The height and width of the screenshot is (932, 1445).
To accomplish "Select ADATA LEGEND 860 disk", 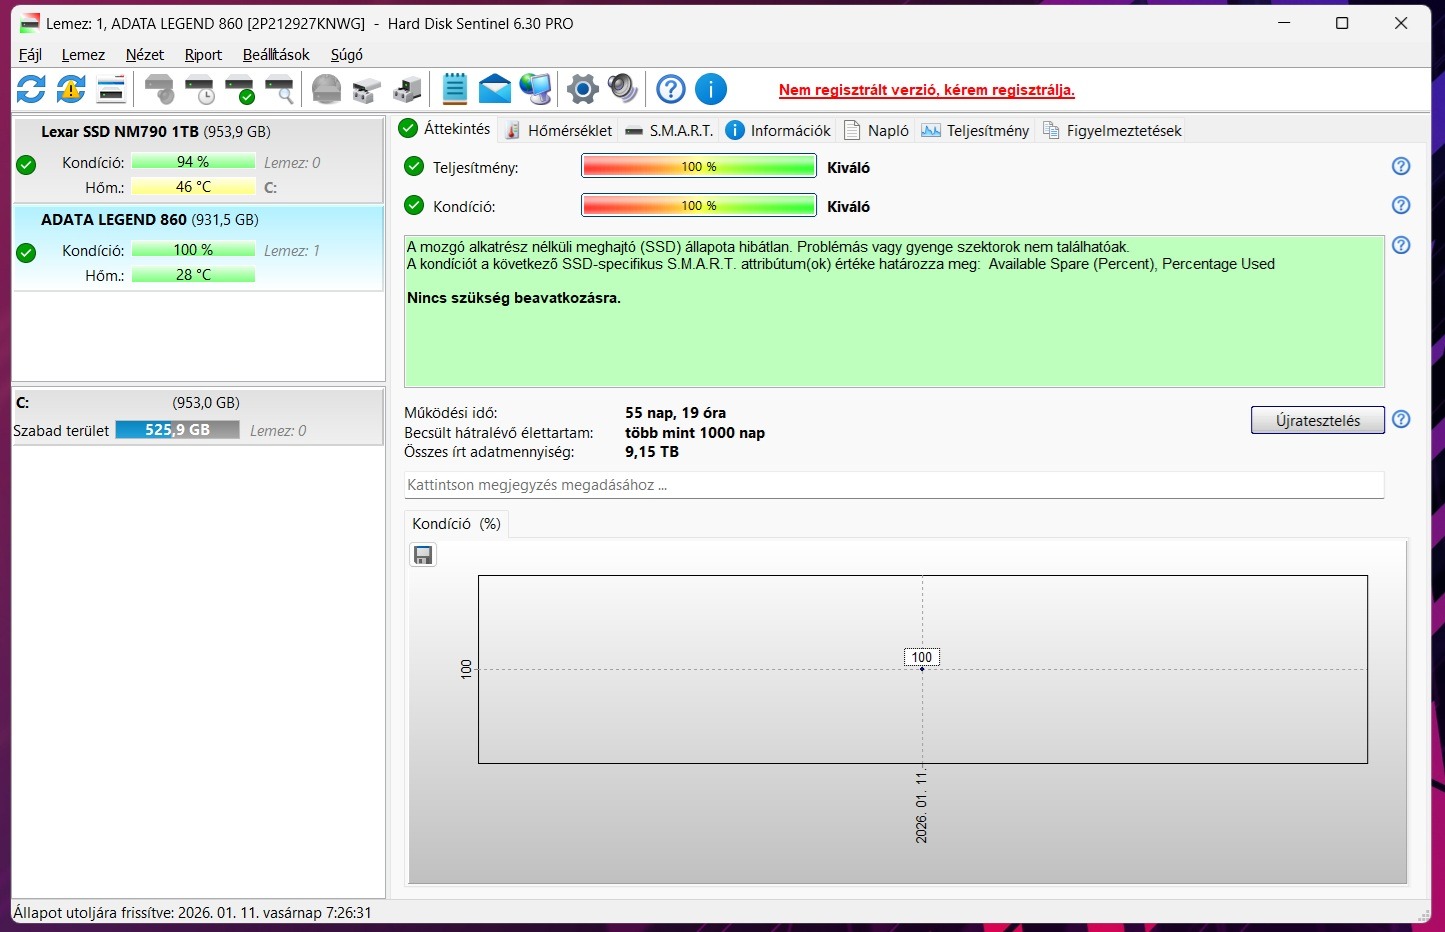I will tap(198, 248).
